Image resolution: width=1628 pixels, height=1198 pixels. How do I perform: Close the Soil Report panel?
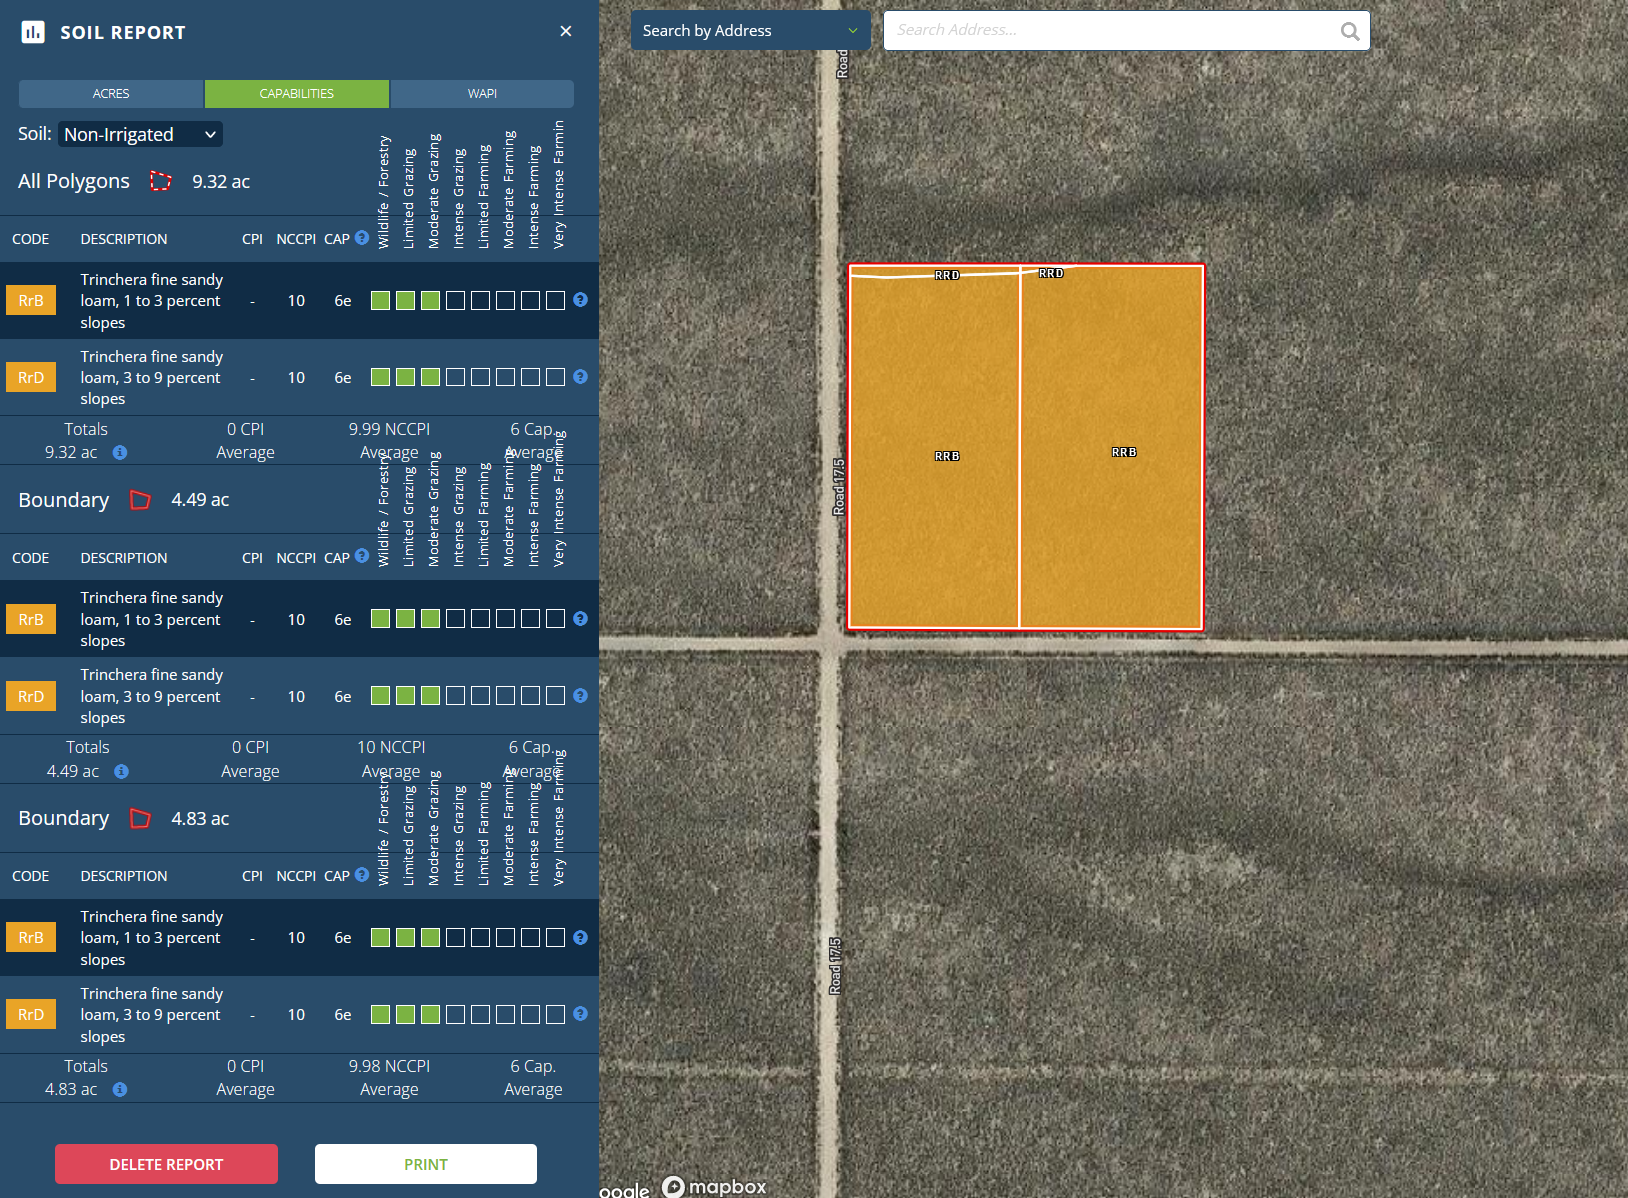pos(566,31)
